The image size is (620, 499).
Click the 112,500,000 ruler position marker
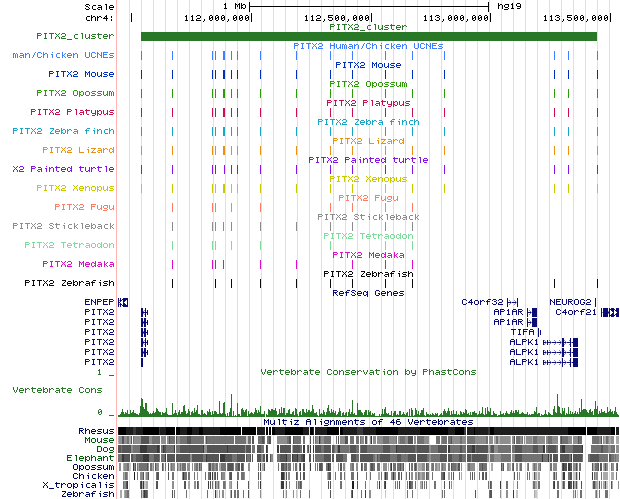pos(336,18)
